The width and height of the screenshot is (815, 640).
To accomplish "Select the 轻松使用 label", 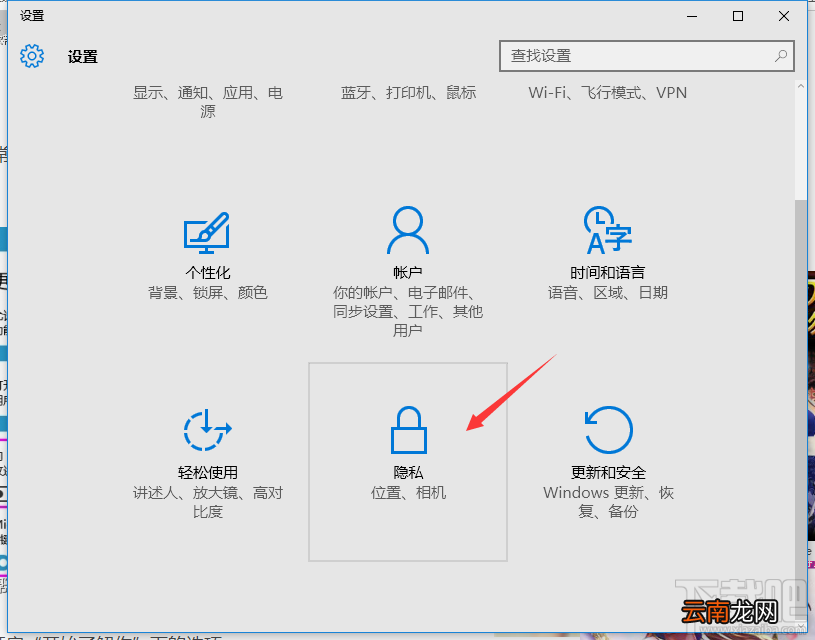I will pos(207,472).
